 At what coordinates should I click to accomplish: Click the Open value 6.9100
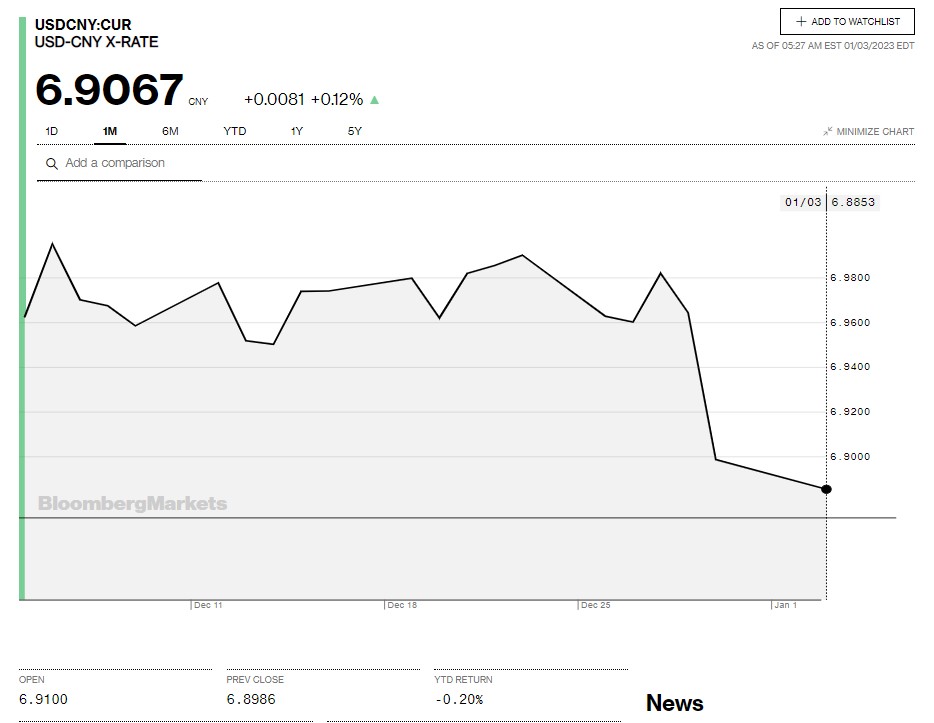44,699
